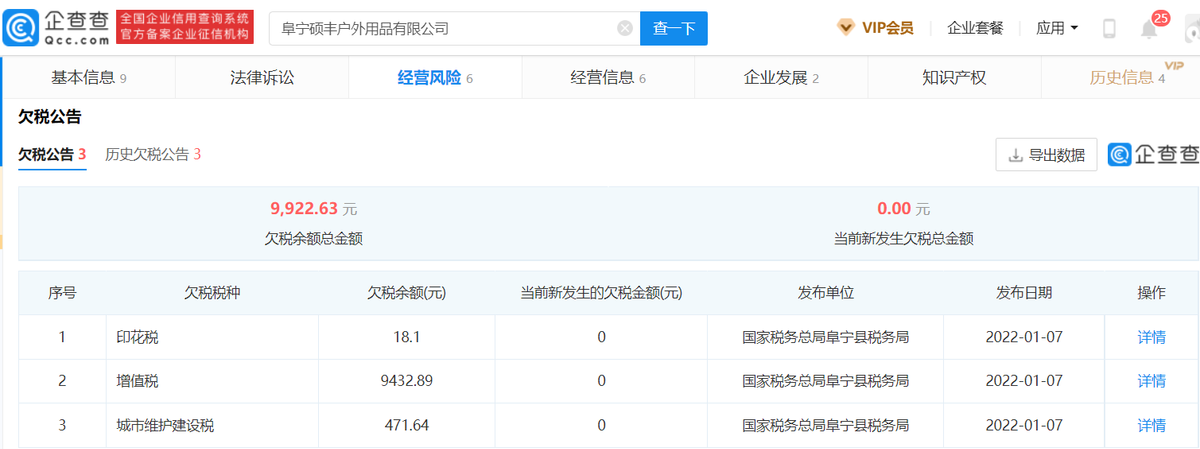Click the 0.00 new tax arrears total
1200x449 pixels.
click(x=894, y=209)
